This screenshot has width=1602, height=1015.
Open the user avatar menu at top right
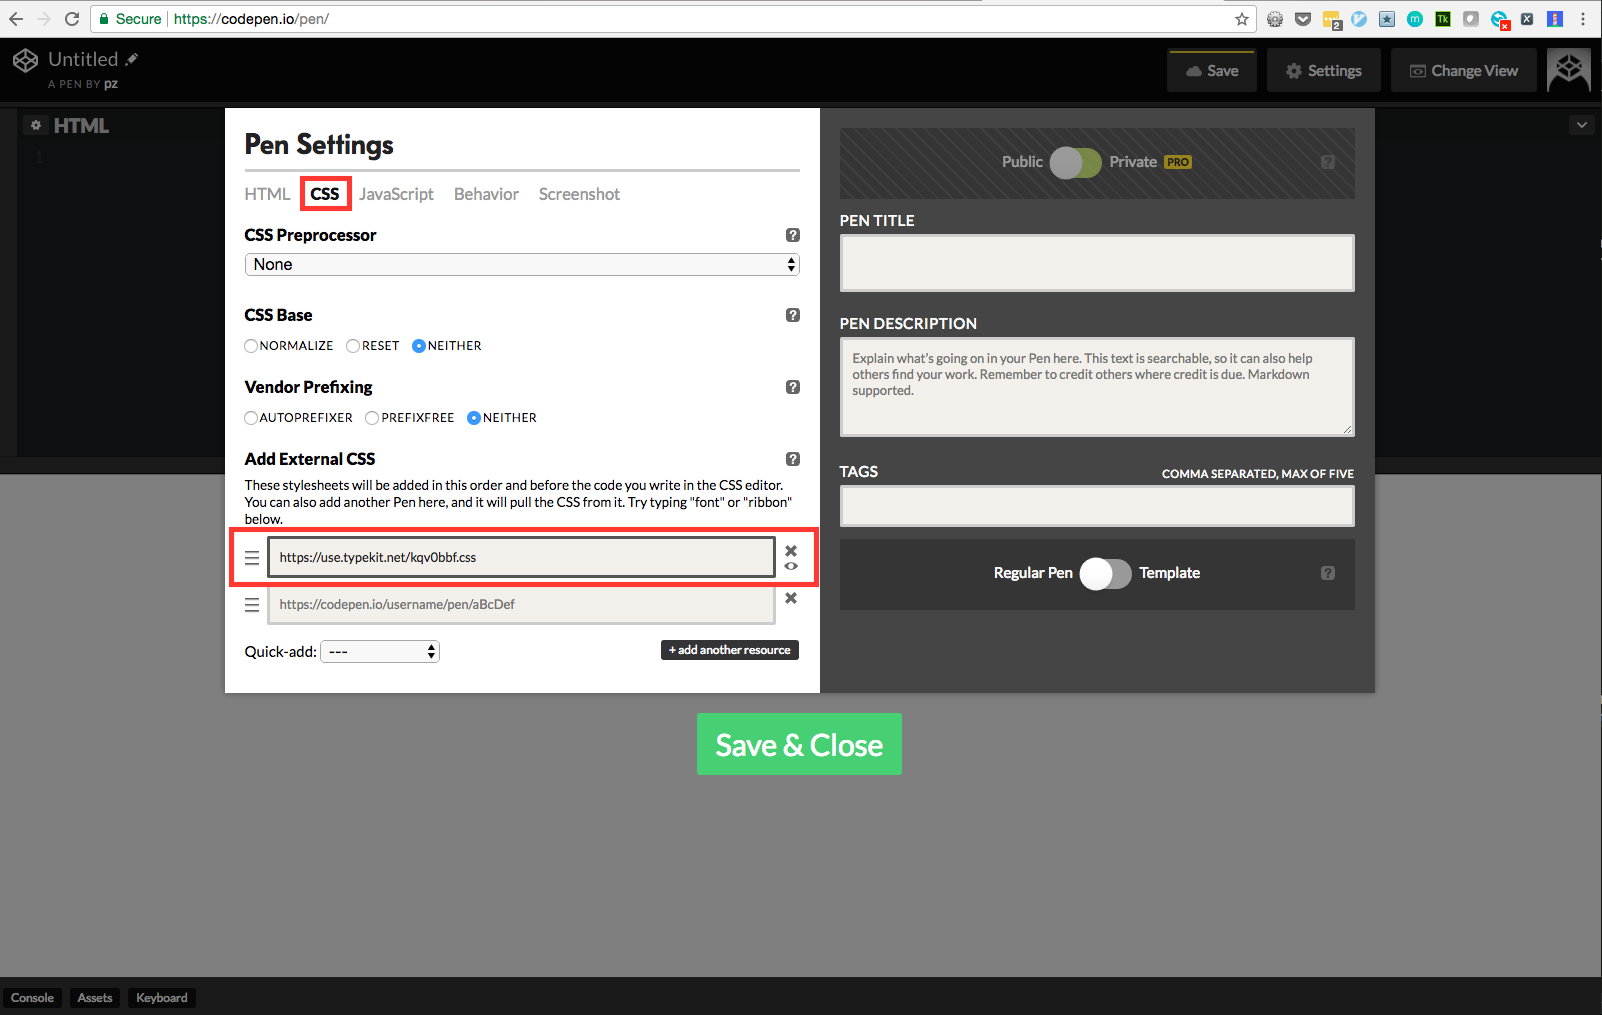click(1568, 70)
